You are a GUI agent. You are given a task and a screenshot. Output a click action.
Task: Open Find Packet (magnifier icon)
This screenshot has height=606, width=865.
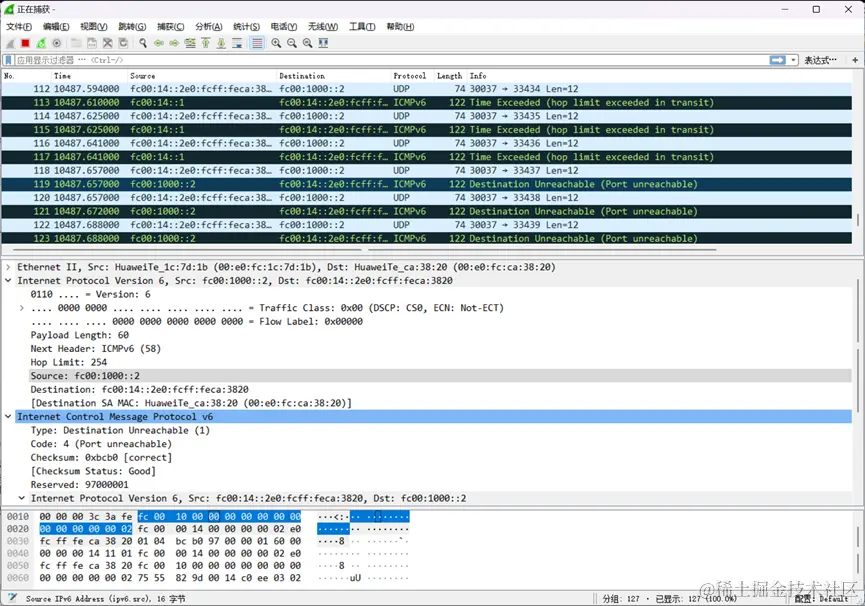[x=143, y=43]
